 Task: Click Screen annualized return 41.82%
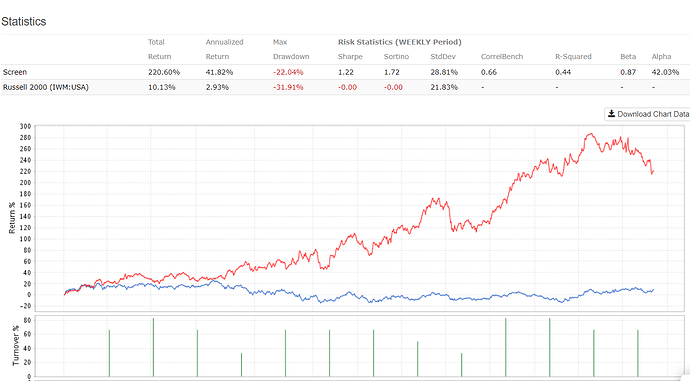coord(219,72)
